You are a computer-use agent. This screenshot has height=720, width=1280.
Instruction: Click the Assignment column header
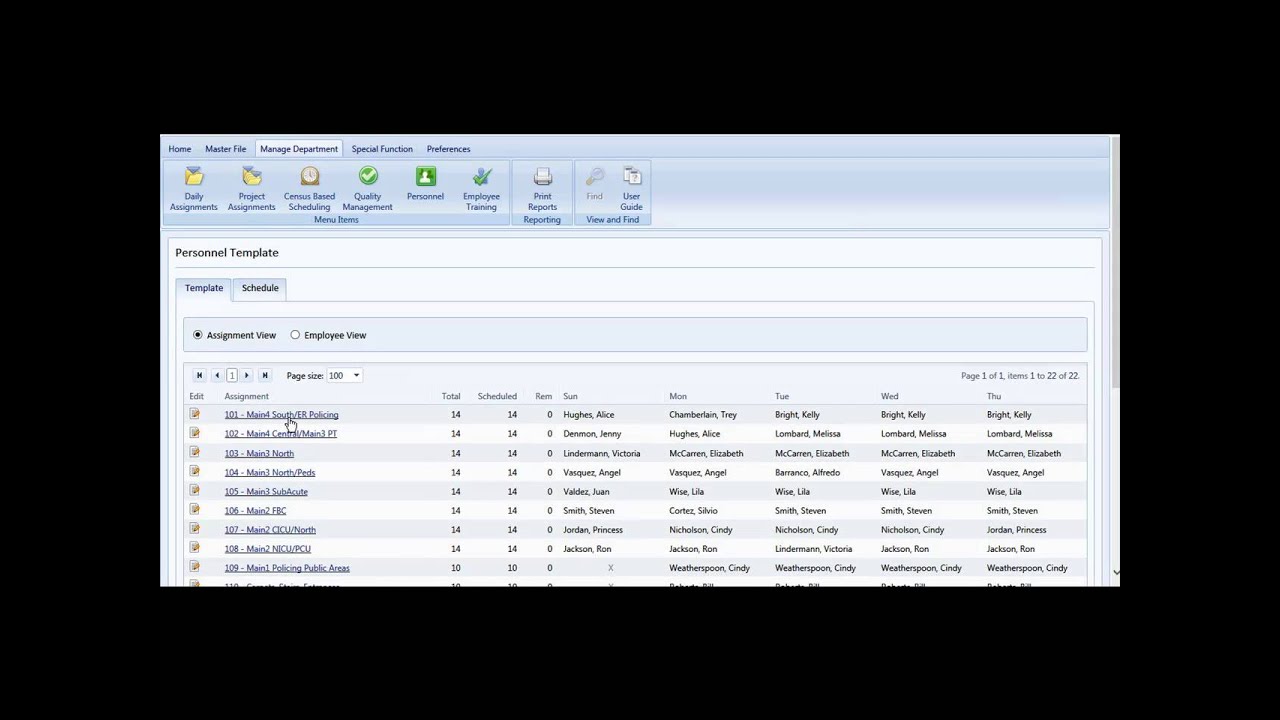point(247,396)
